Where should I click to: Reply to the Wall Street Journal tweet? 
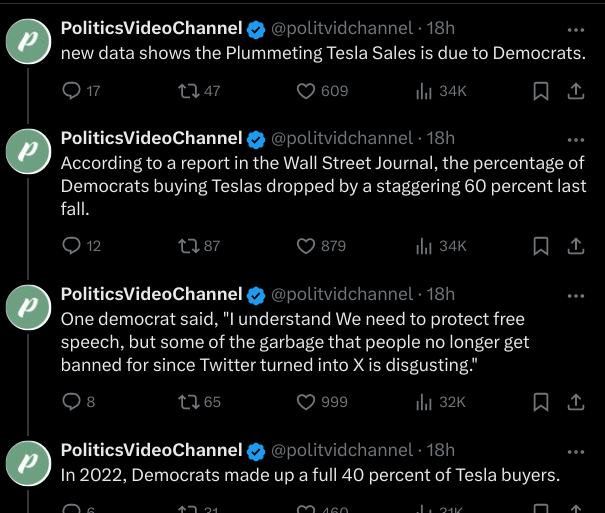(81, 246)
